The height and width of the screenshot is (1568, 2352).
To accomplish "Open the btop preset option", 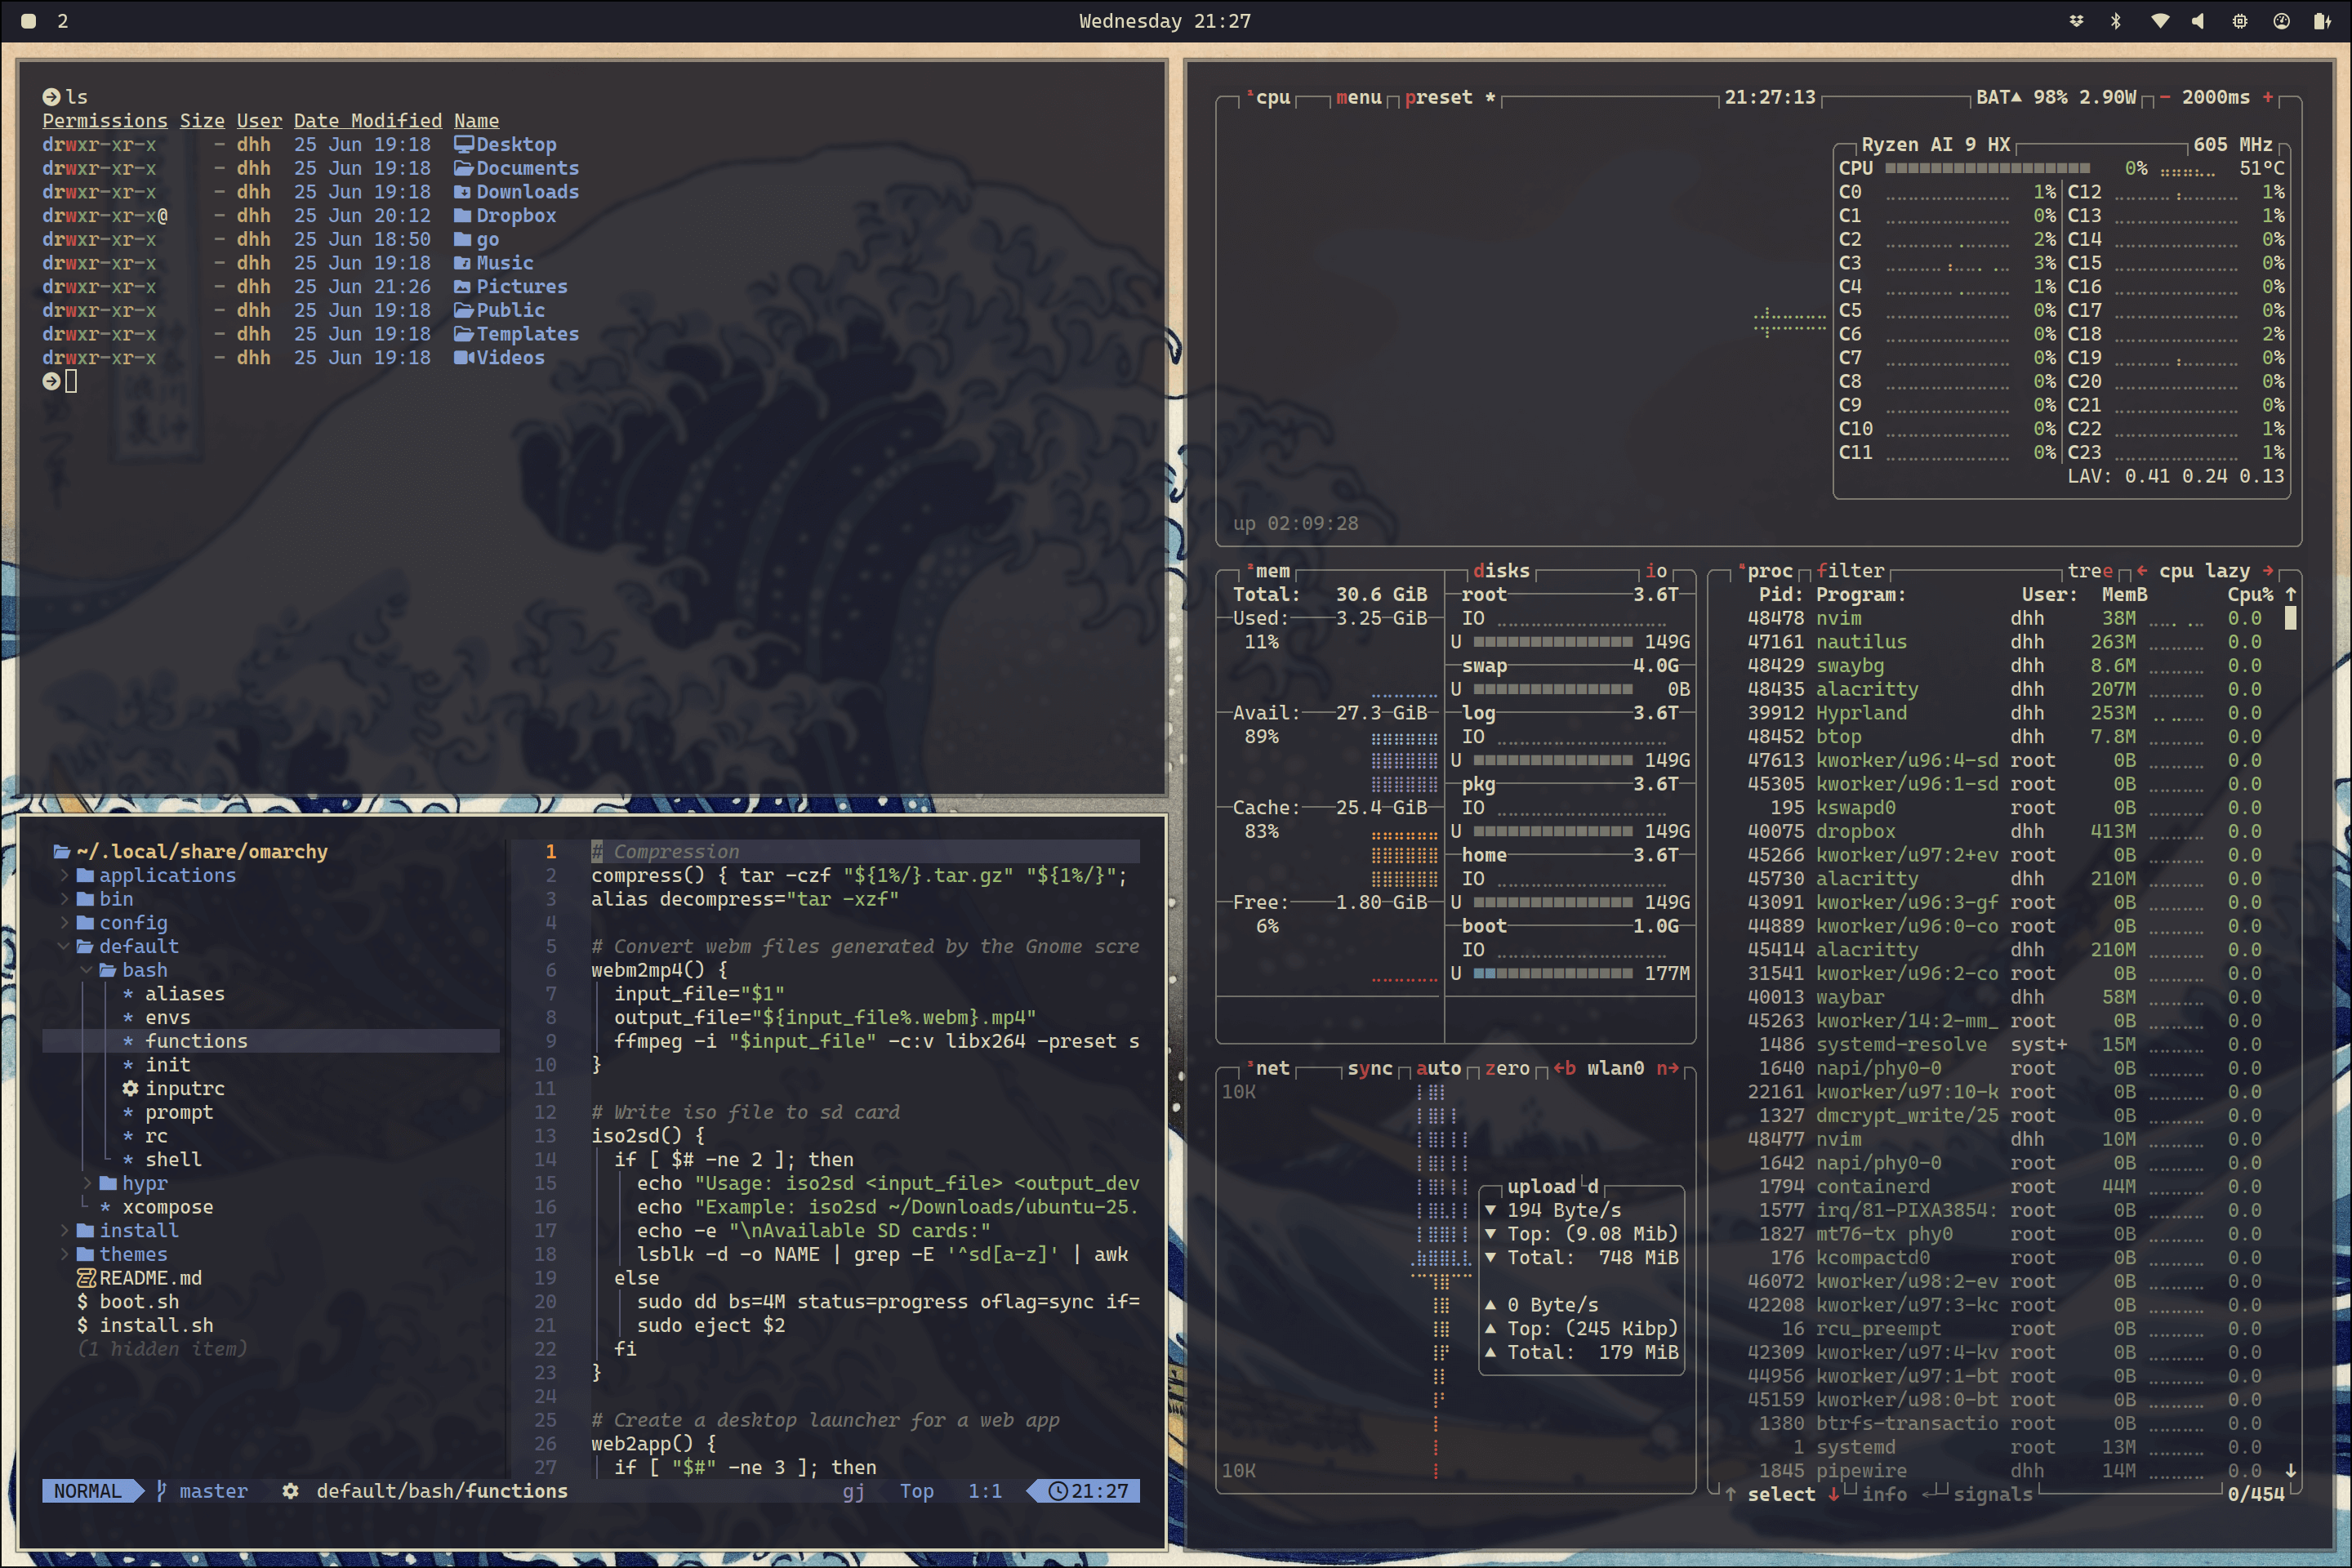I will coord(1438,97).
